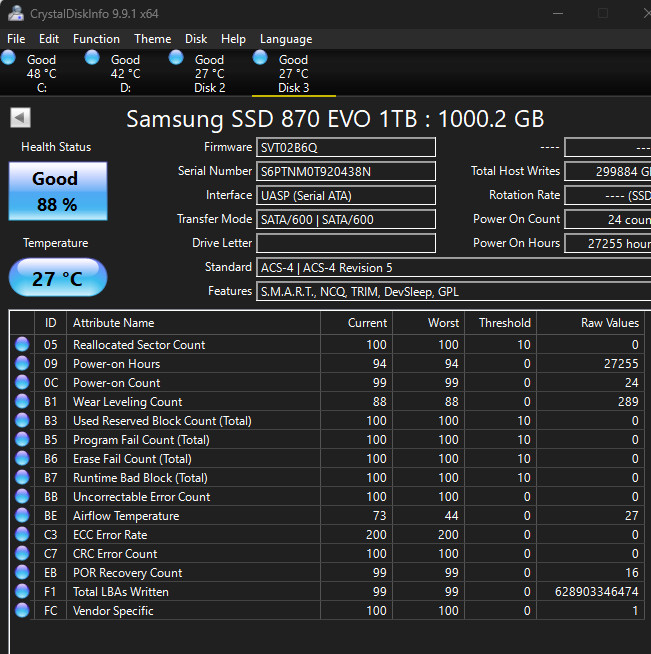This screenshot has width=651, height=654.
Task: Select the 'Wear Leveling Count' attribute name
Action: coord(128,402)
